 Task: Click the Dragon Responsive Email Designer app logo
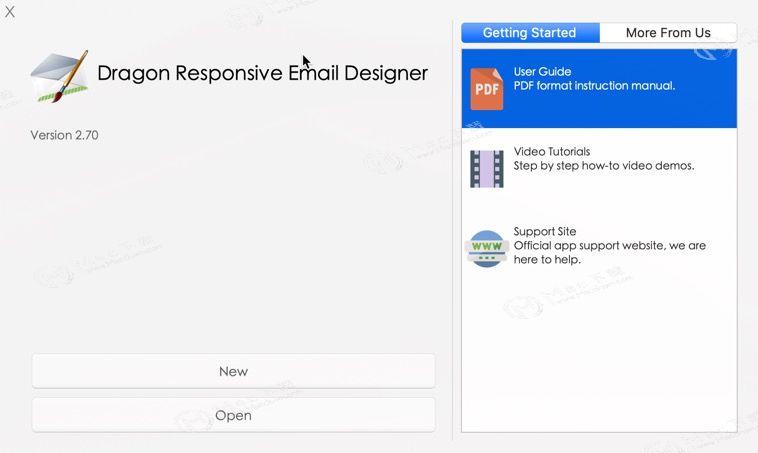[59, 76]
